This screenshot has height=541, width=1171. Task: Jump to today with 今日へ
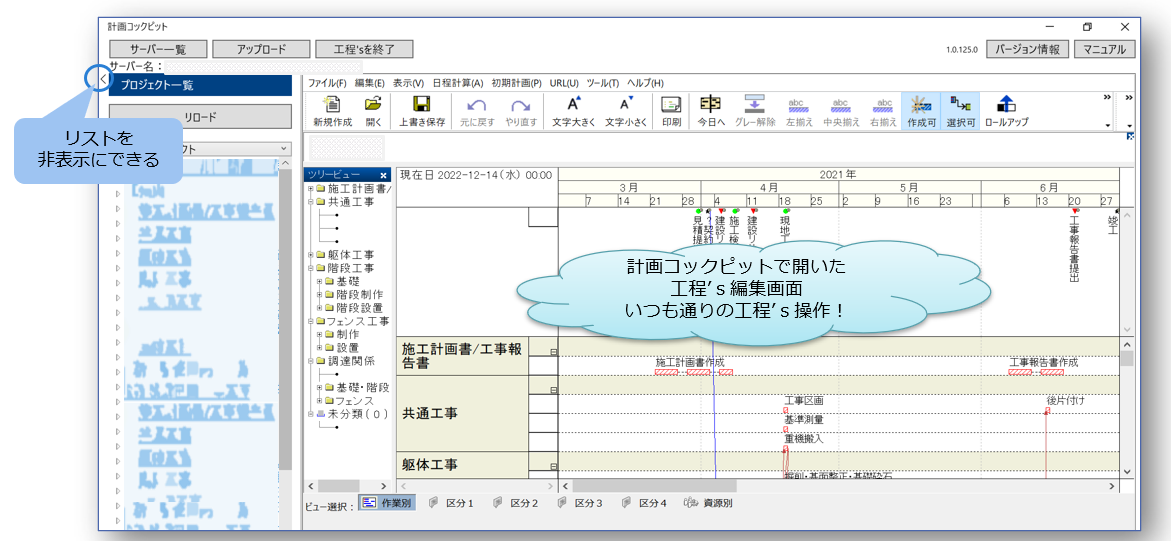(711, 111)
